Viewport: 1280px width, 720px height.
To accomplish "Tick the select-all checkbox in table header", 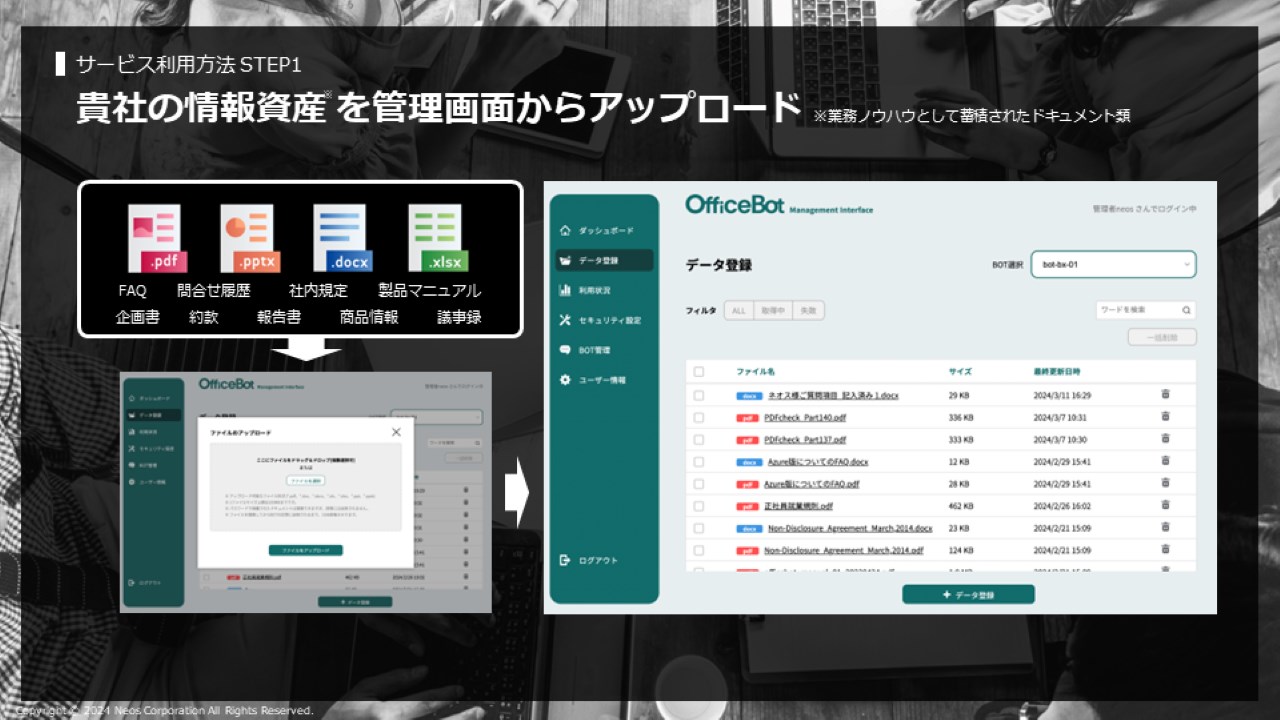I will (699, 371).
